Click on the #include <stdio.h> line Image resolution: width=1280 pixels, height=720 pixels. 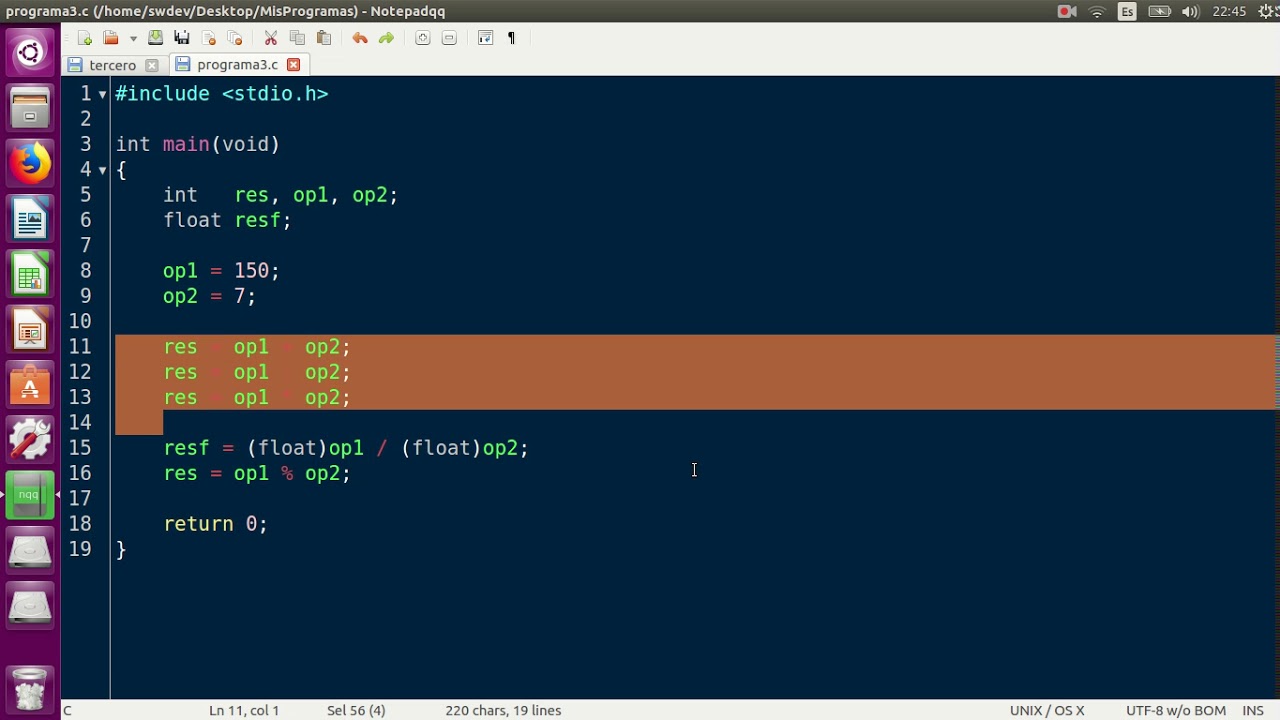click(x=222, y=94)
